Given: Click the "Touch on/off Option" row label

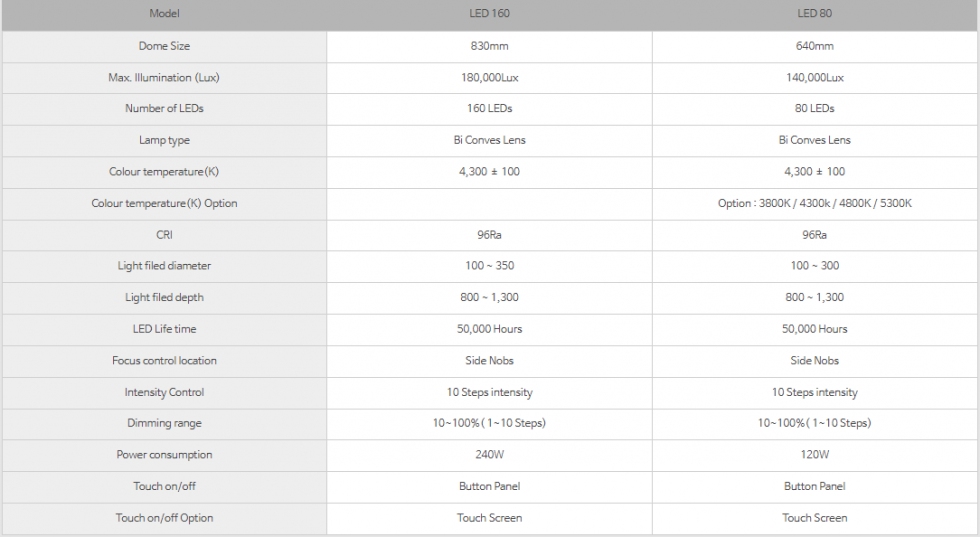Looking at the screenshot, I should coord(164,518).
